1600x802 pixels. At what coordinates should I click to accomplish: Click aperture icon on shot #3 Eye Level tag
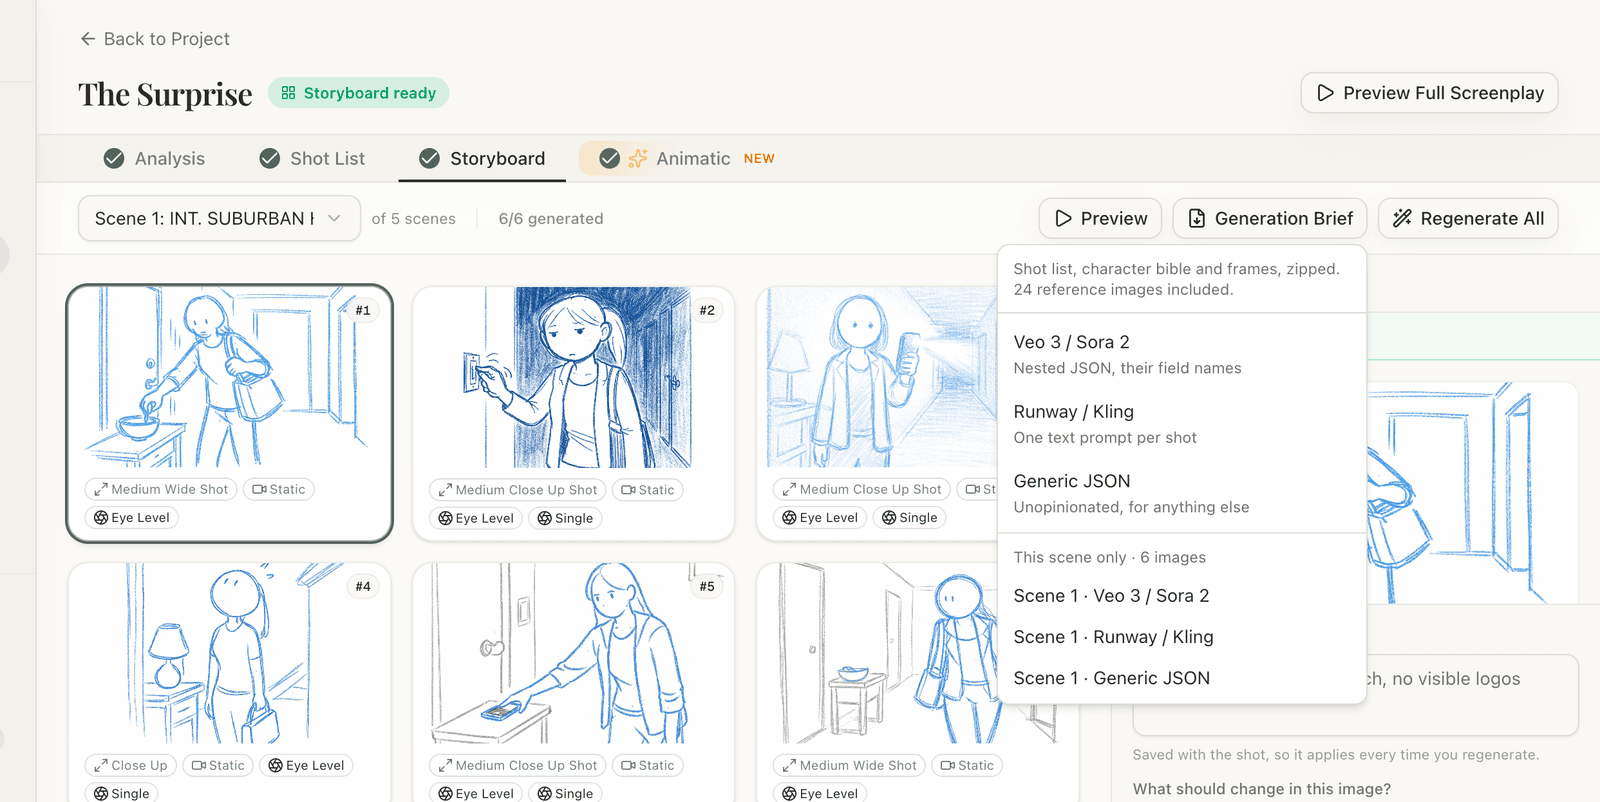(789, 518)
